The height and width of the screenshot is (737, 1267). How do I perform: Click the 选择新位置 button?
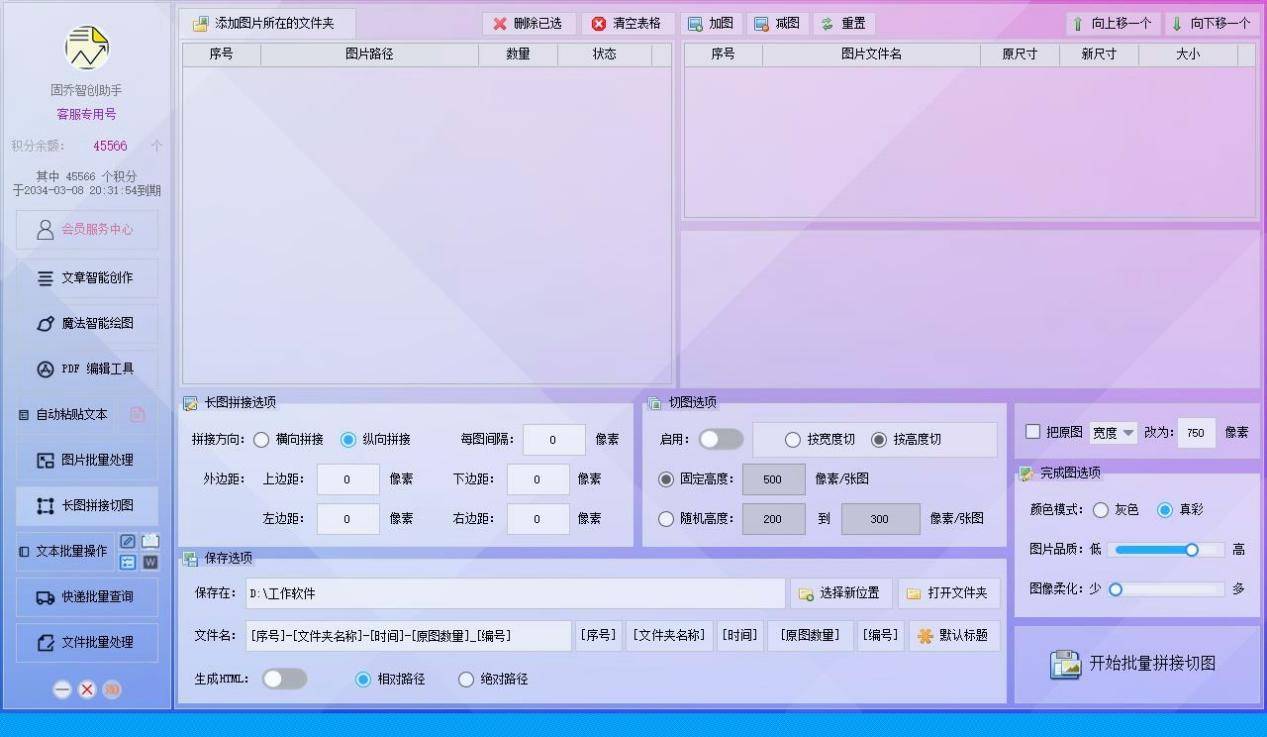(x=840, y=593)
